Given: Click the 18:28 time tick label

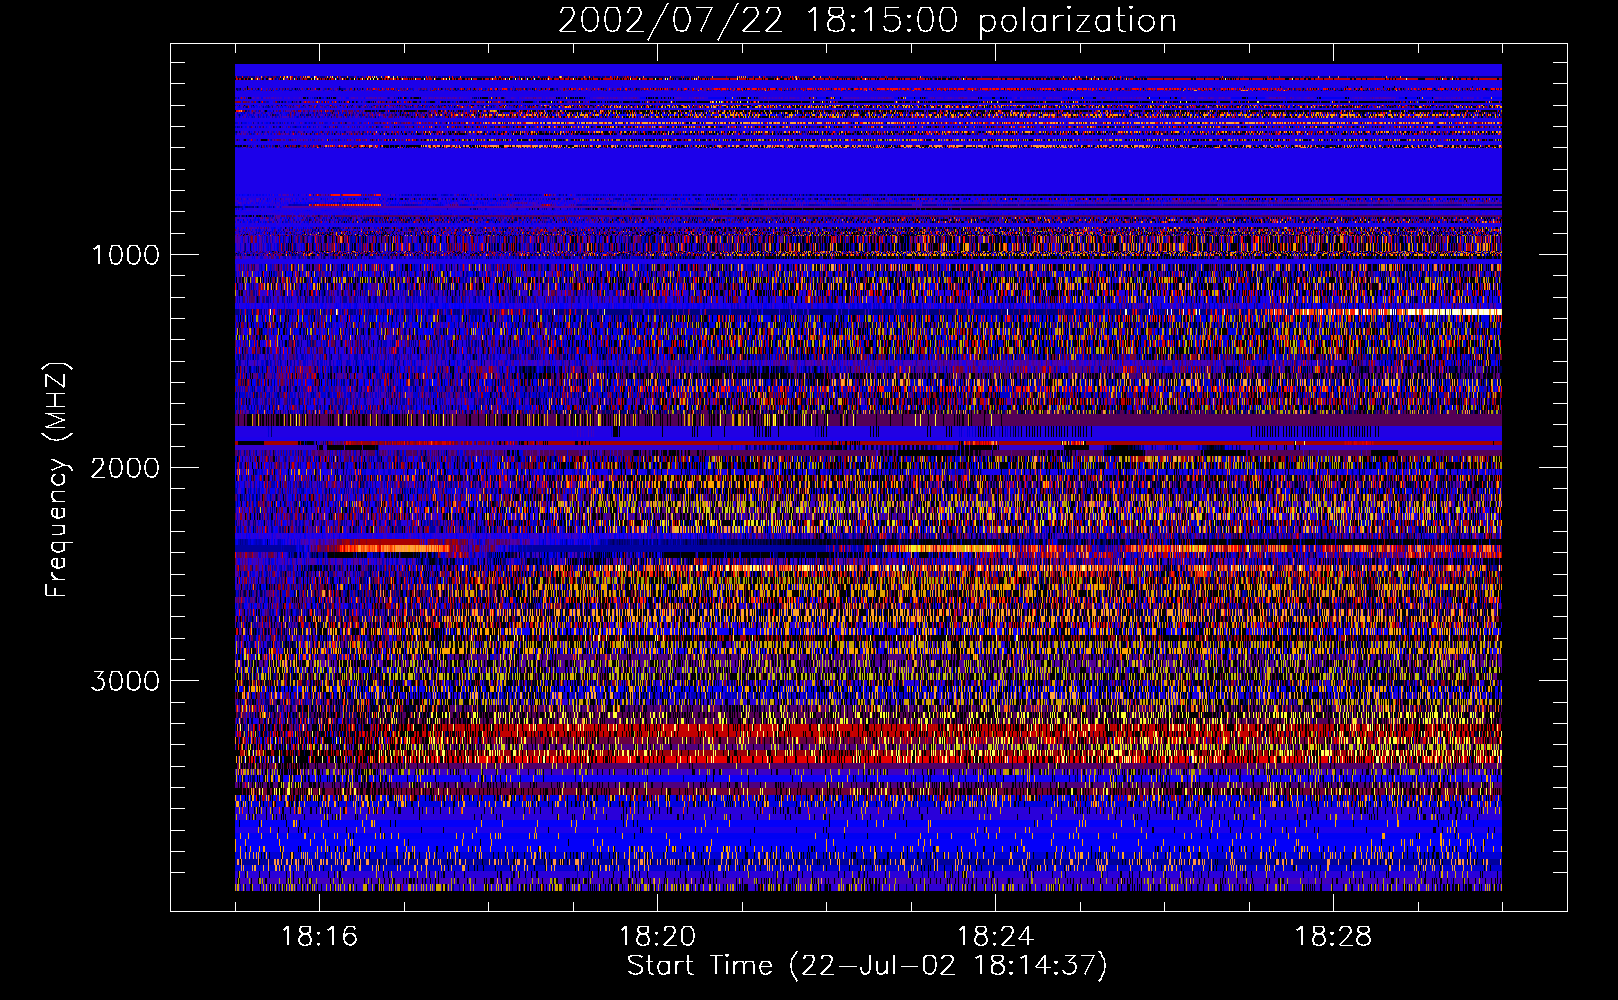Looking at the screenshot, I should coord(1333,937).
